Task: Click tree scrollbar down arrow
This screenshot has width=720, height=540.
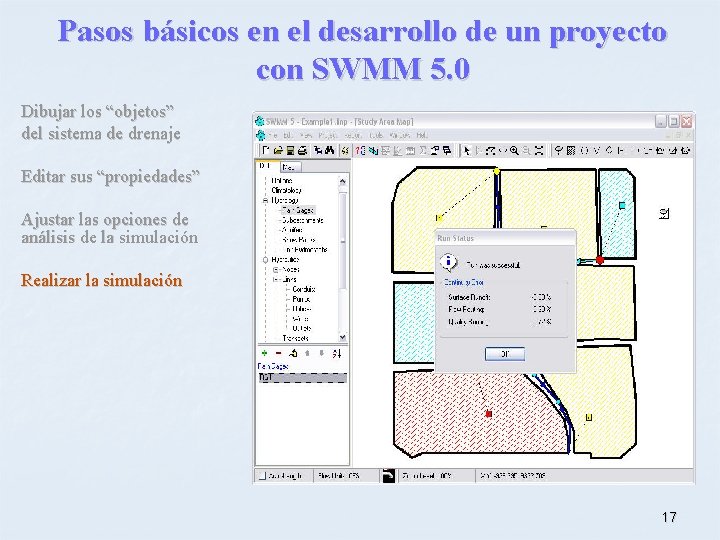Action: coord(343,338)
